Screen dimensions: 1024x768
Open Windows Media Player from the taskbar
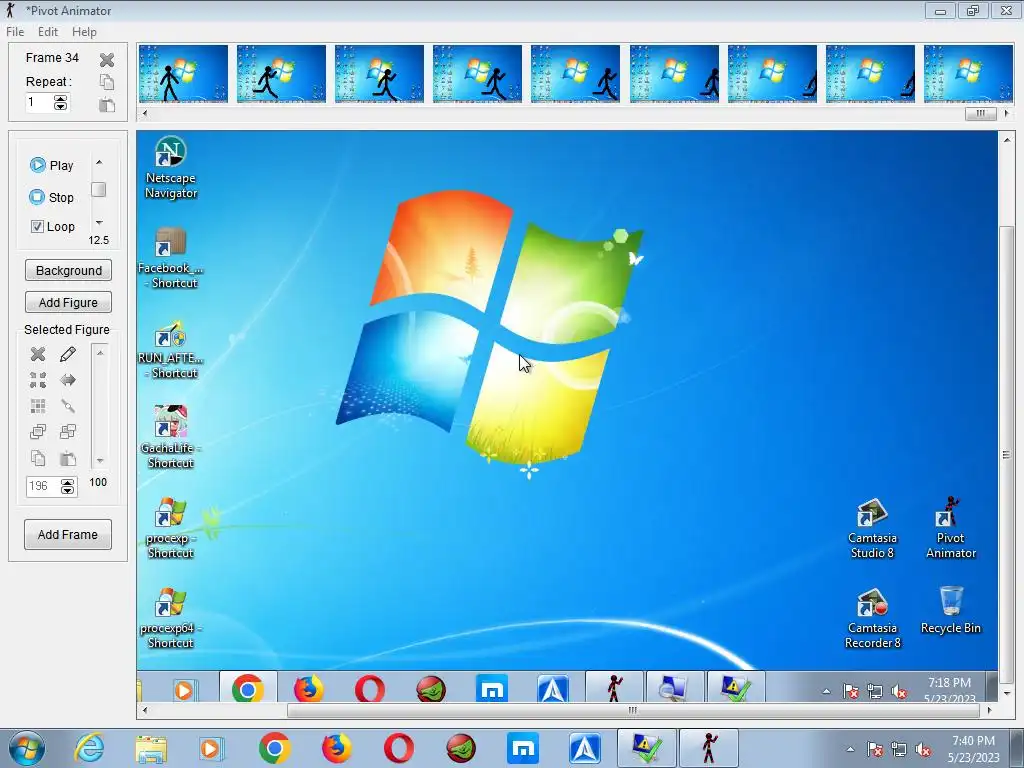click(x=211, y=748)
